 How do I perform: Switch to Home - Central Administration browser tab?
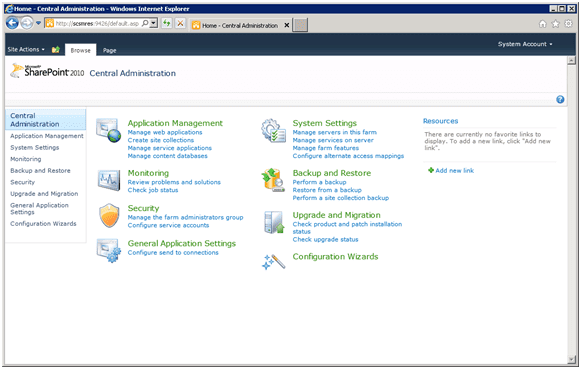(x=240, y=25)
